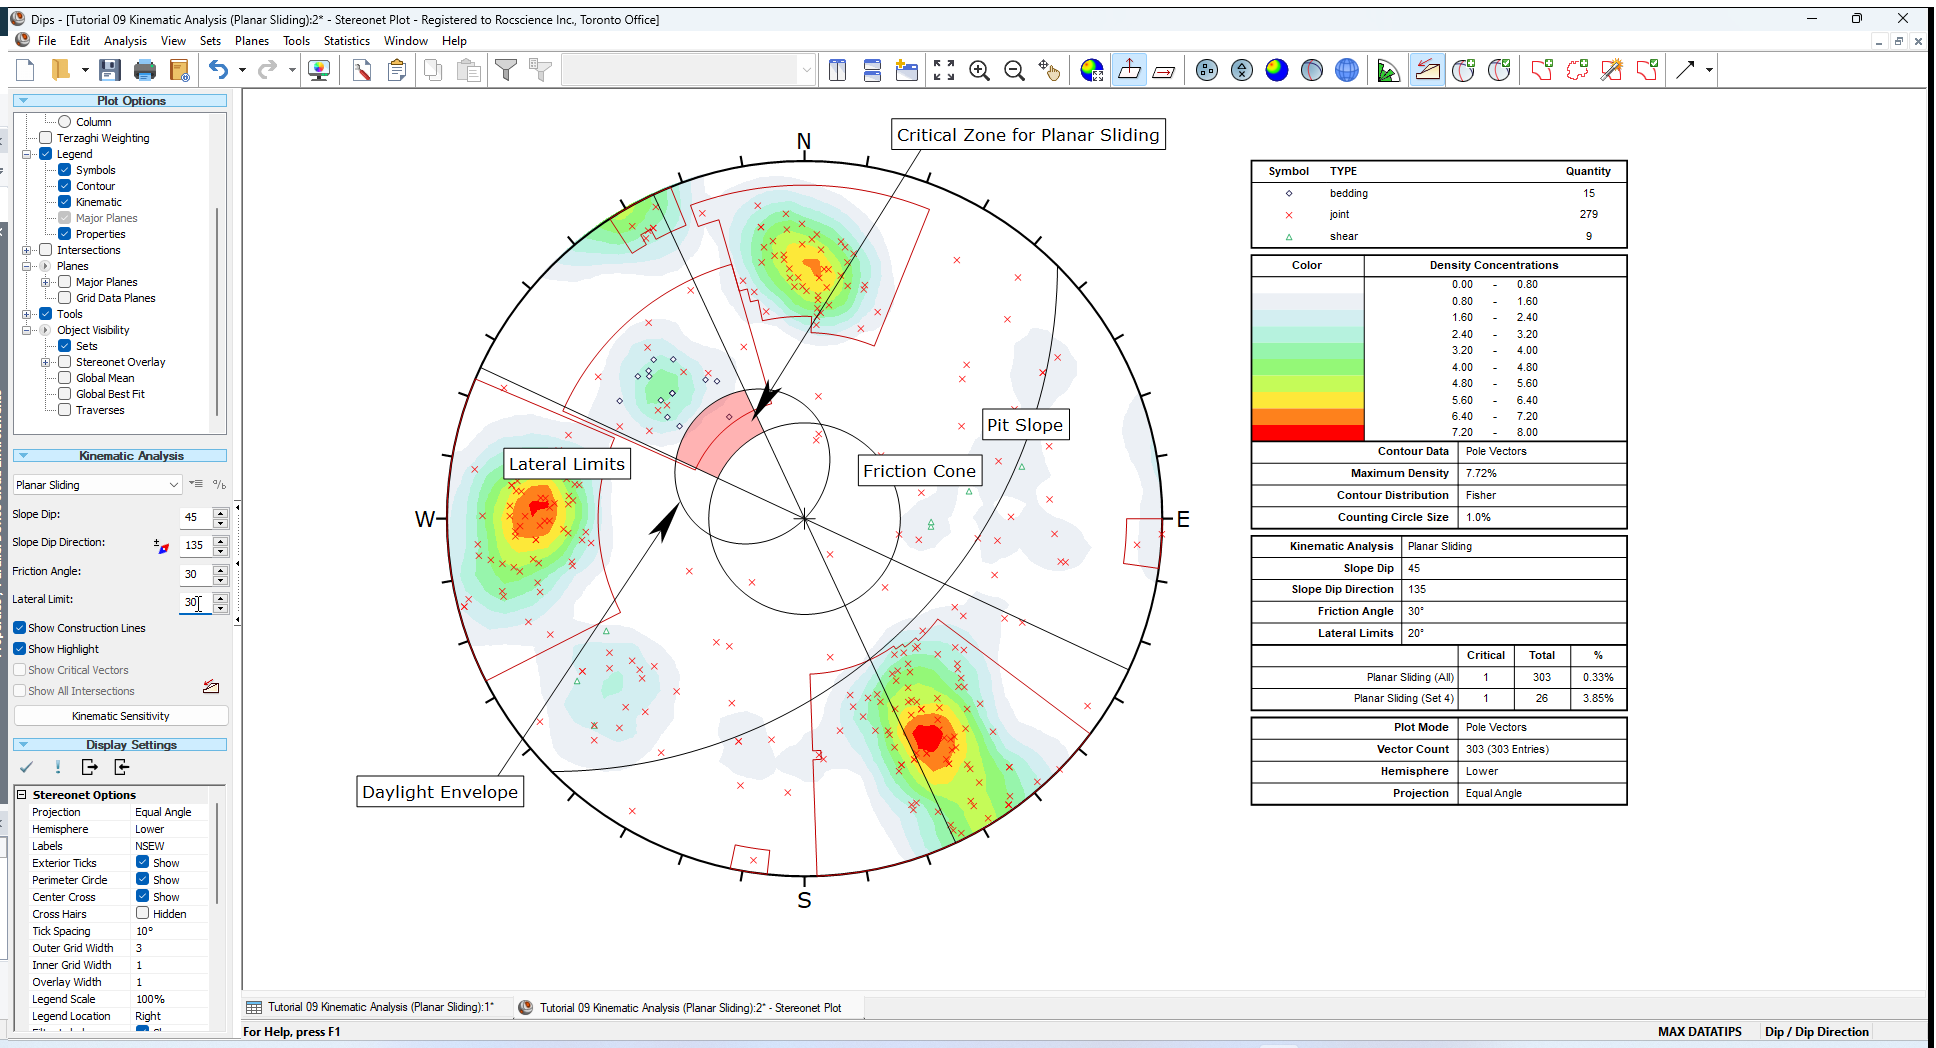Collapse the Plot Options panel
Screen dimensions: 1936x1048
coord(22,100)
